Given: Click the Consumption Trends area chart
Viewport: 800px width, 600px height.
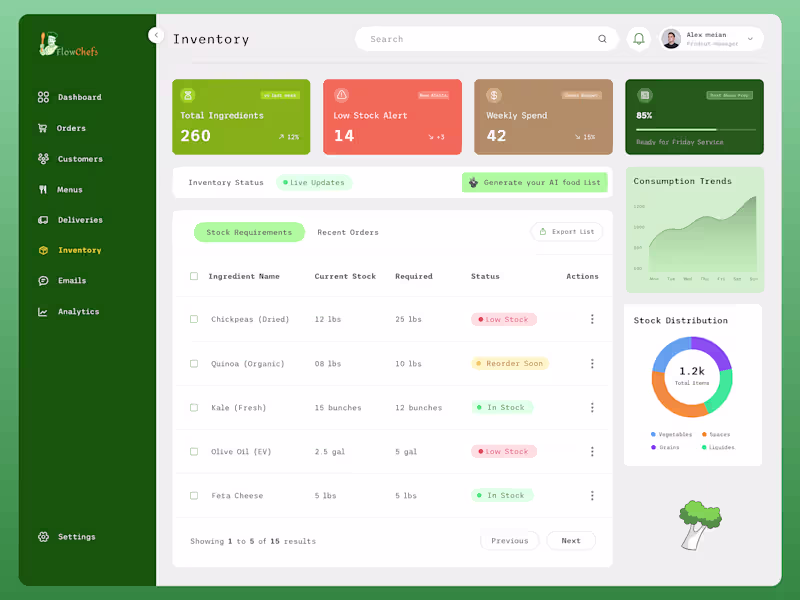Looking at the screenshot, I should point(702,235).
